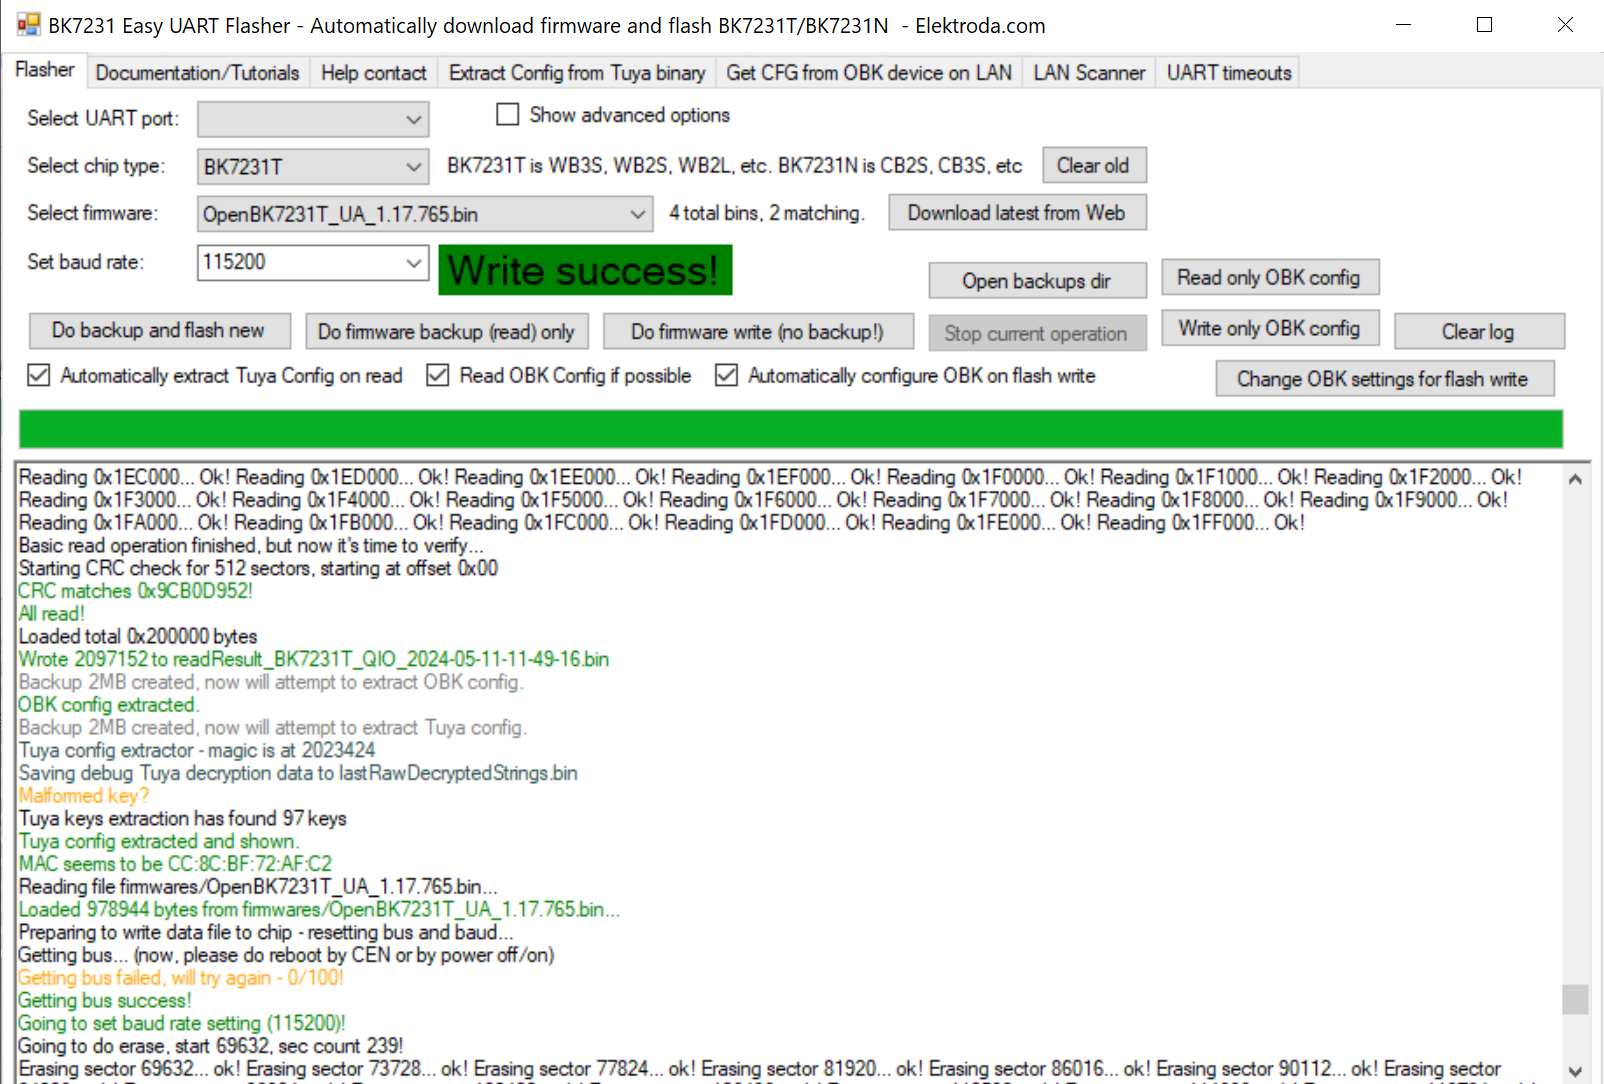The height and width of the screenshot is (1084, 1604).
Task: Switch to the LAN Scanner tab
Action: [x=1089, y=73]
